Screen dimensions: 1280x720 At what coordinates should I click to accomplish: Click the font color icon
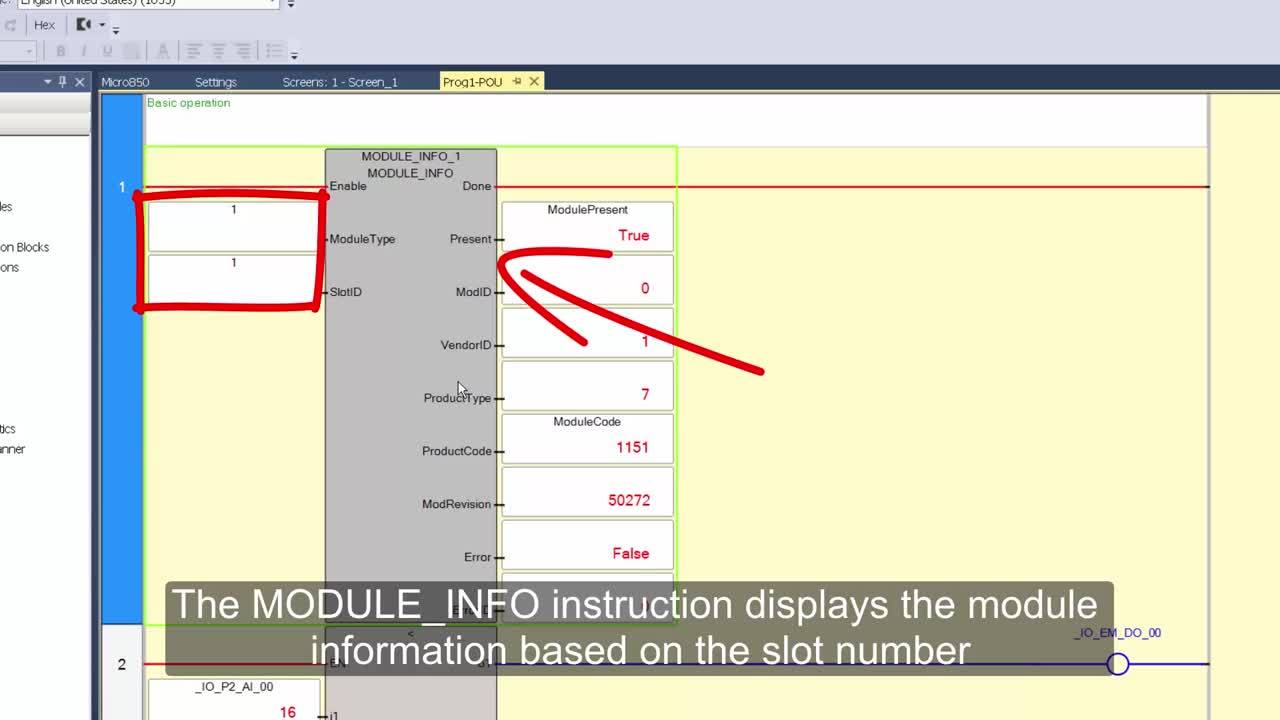coord(163,51)
